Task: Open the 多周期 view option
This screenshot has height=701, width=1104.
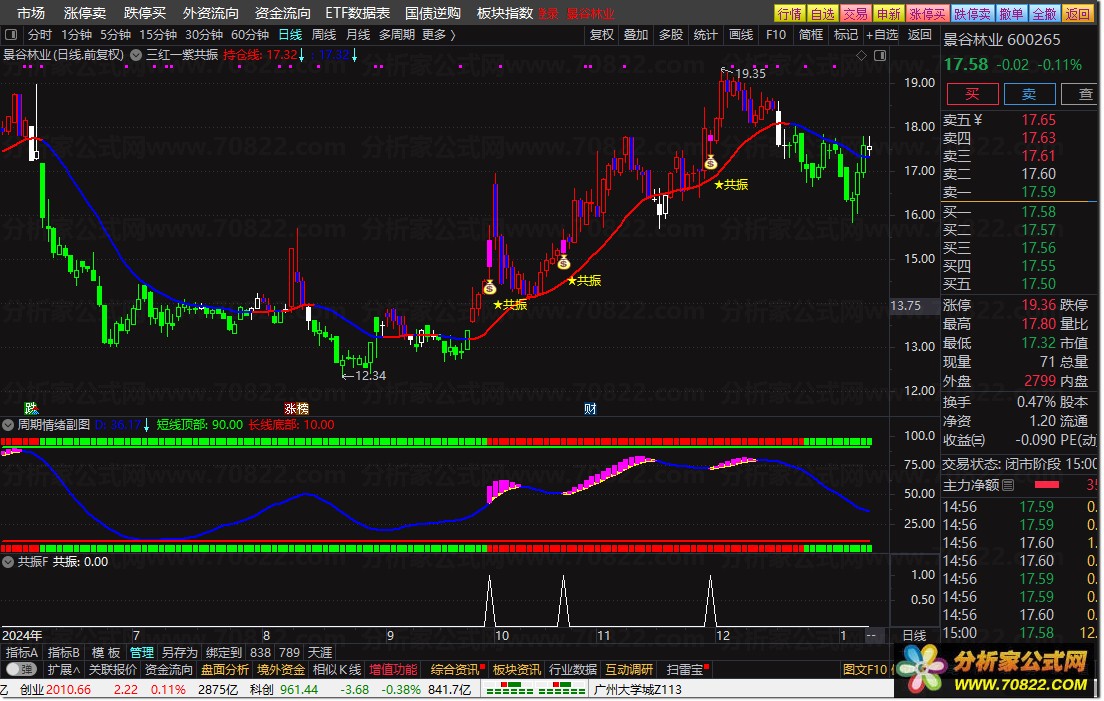Action: [x=396, y=34]
